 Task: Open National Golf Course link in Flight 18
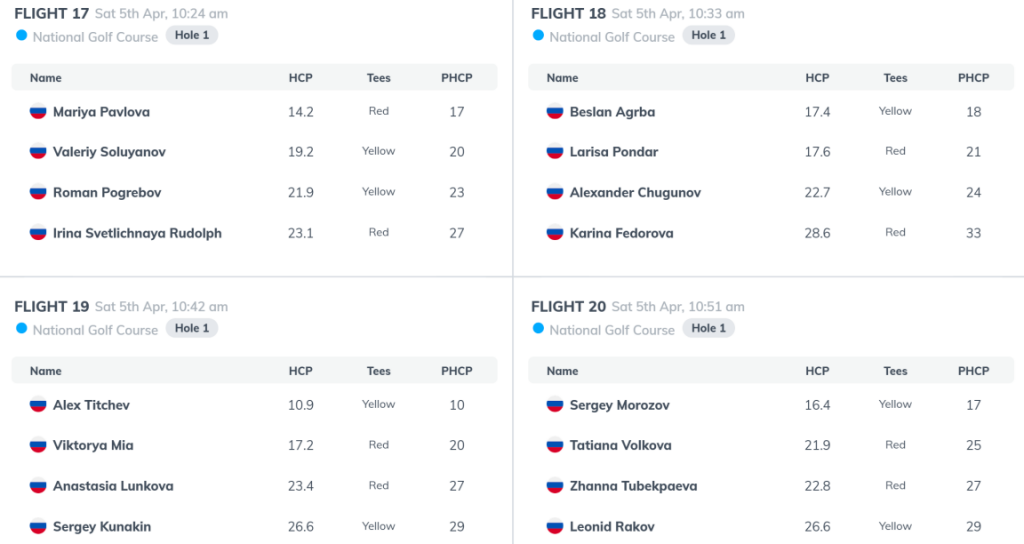[612, 37]
